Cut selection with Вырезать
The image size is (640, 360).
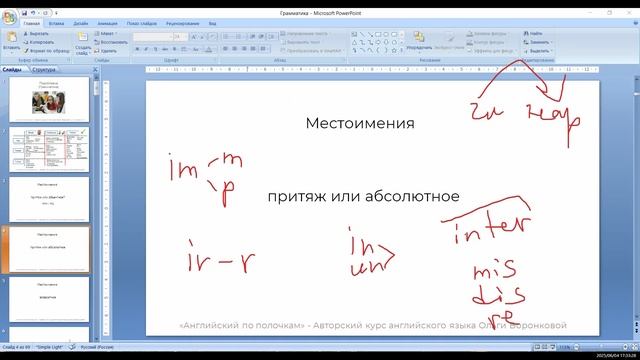click(36, 33)
